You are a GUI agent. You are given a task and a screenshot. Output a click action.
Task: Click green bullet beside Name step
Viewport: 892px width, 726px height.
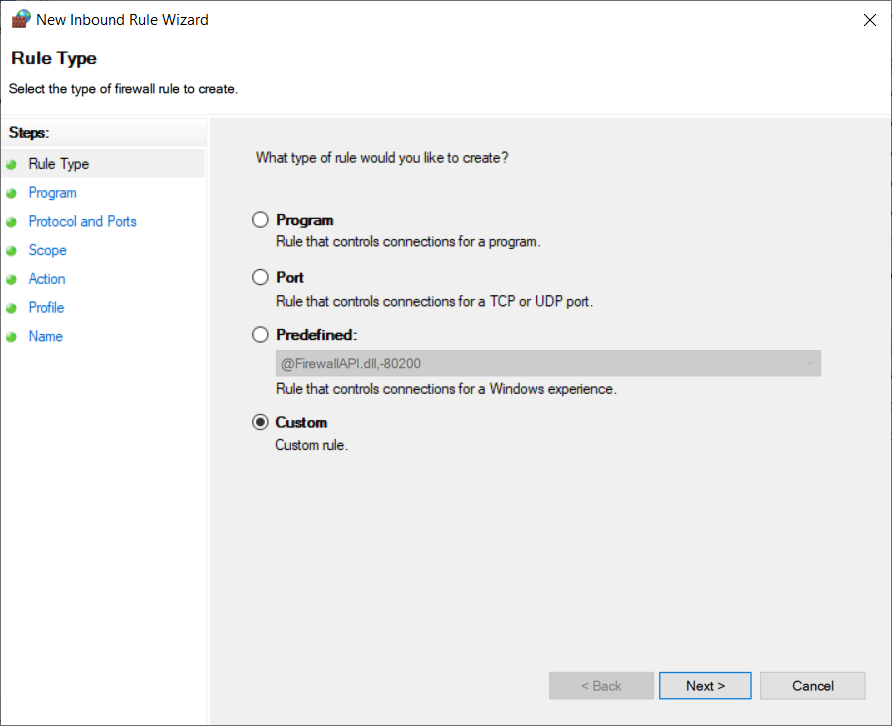click(12, 337)
